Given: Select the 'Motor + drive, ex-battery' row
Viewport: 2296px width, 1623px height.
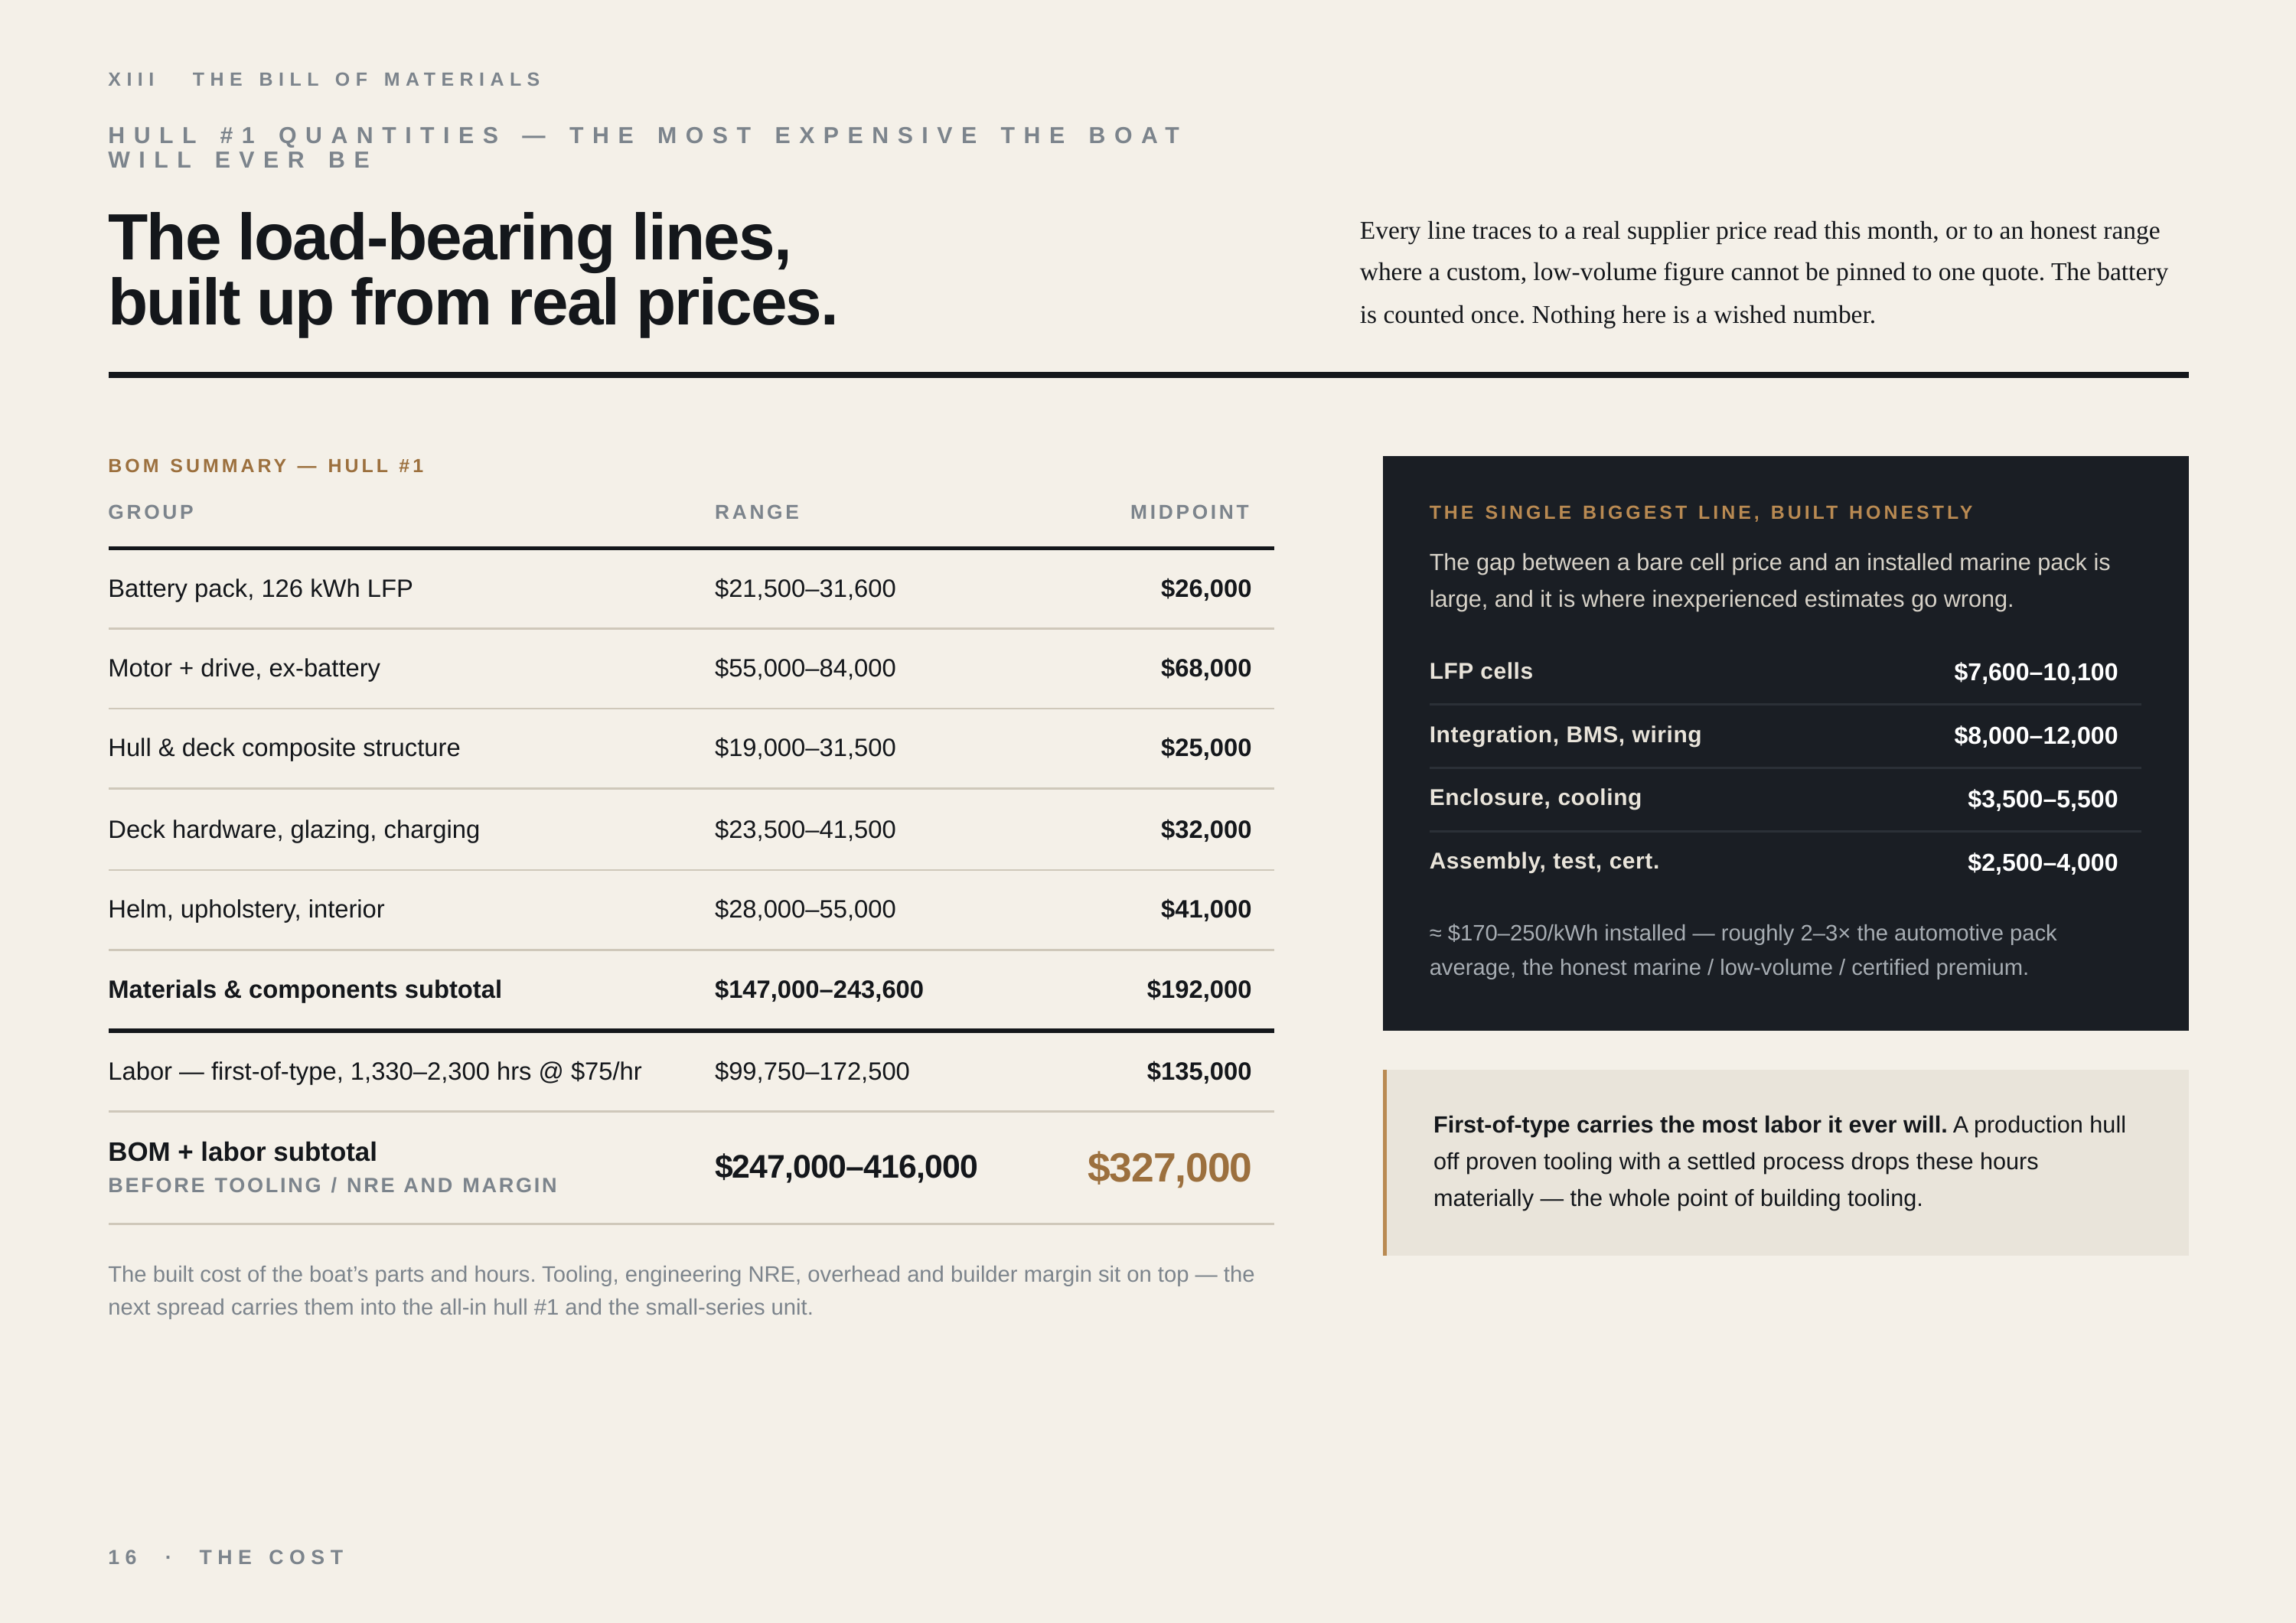Looking at the screenshot, I should (691, 668).
